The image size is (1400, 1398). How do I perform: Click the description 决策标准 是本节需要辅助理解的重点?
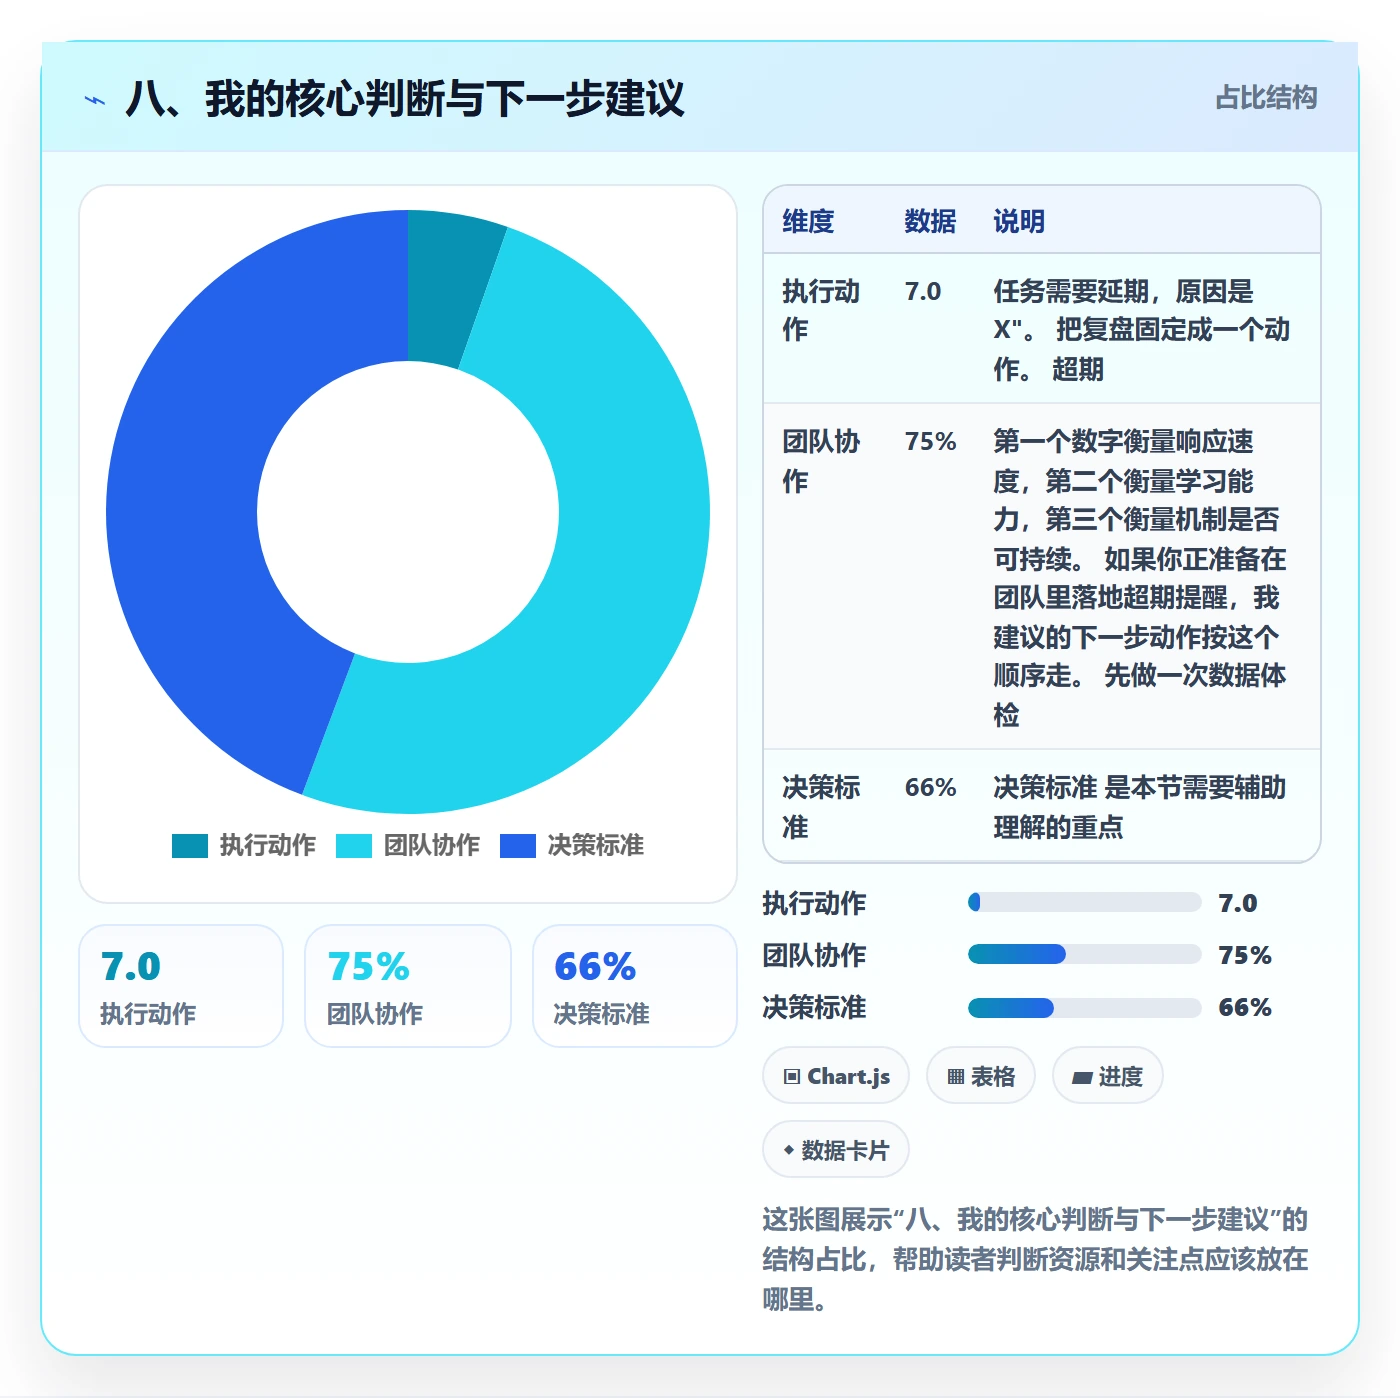(x=1140, y=807)
